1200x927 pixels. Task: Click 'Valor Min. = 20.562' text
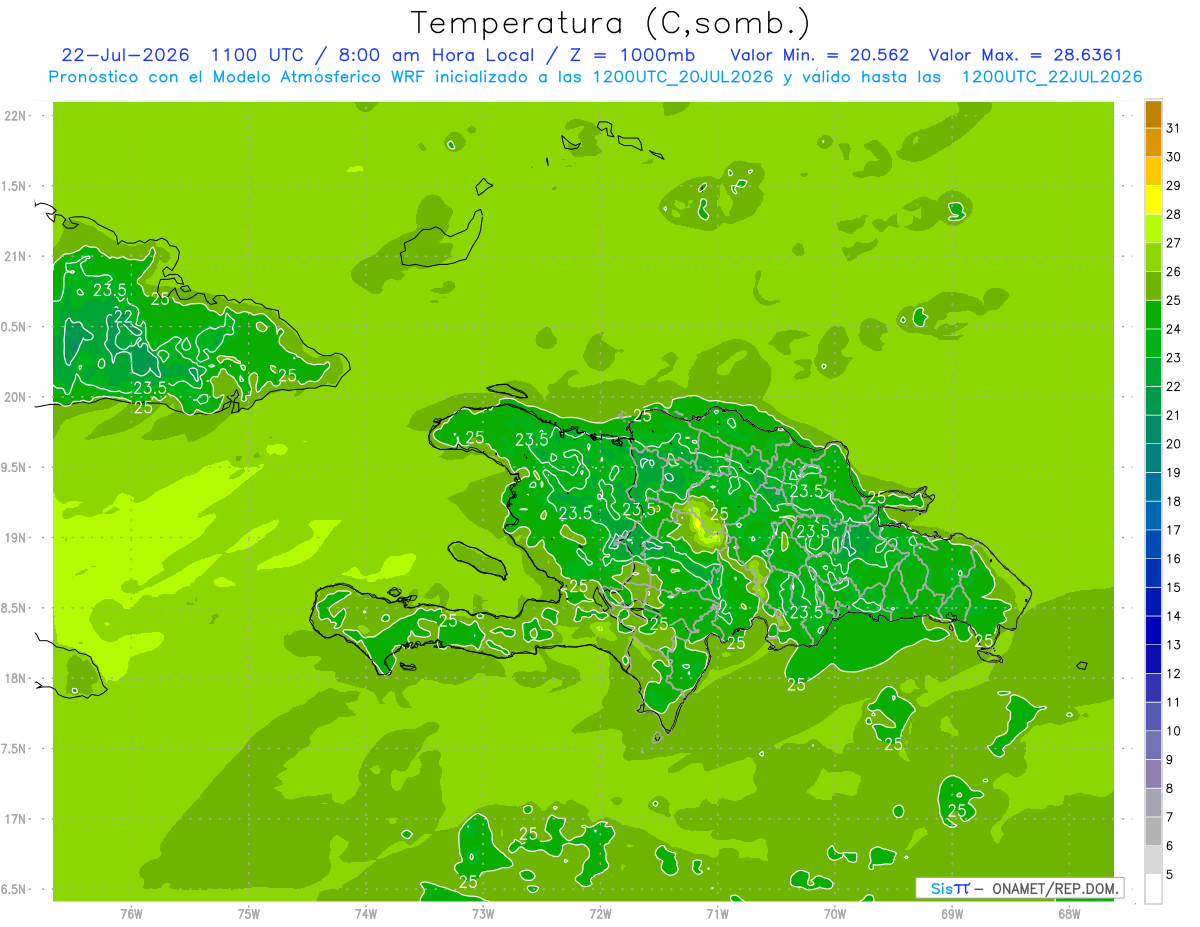point(820,54)
